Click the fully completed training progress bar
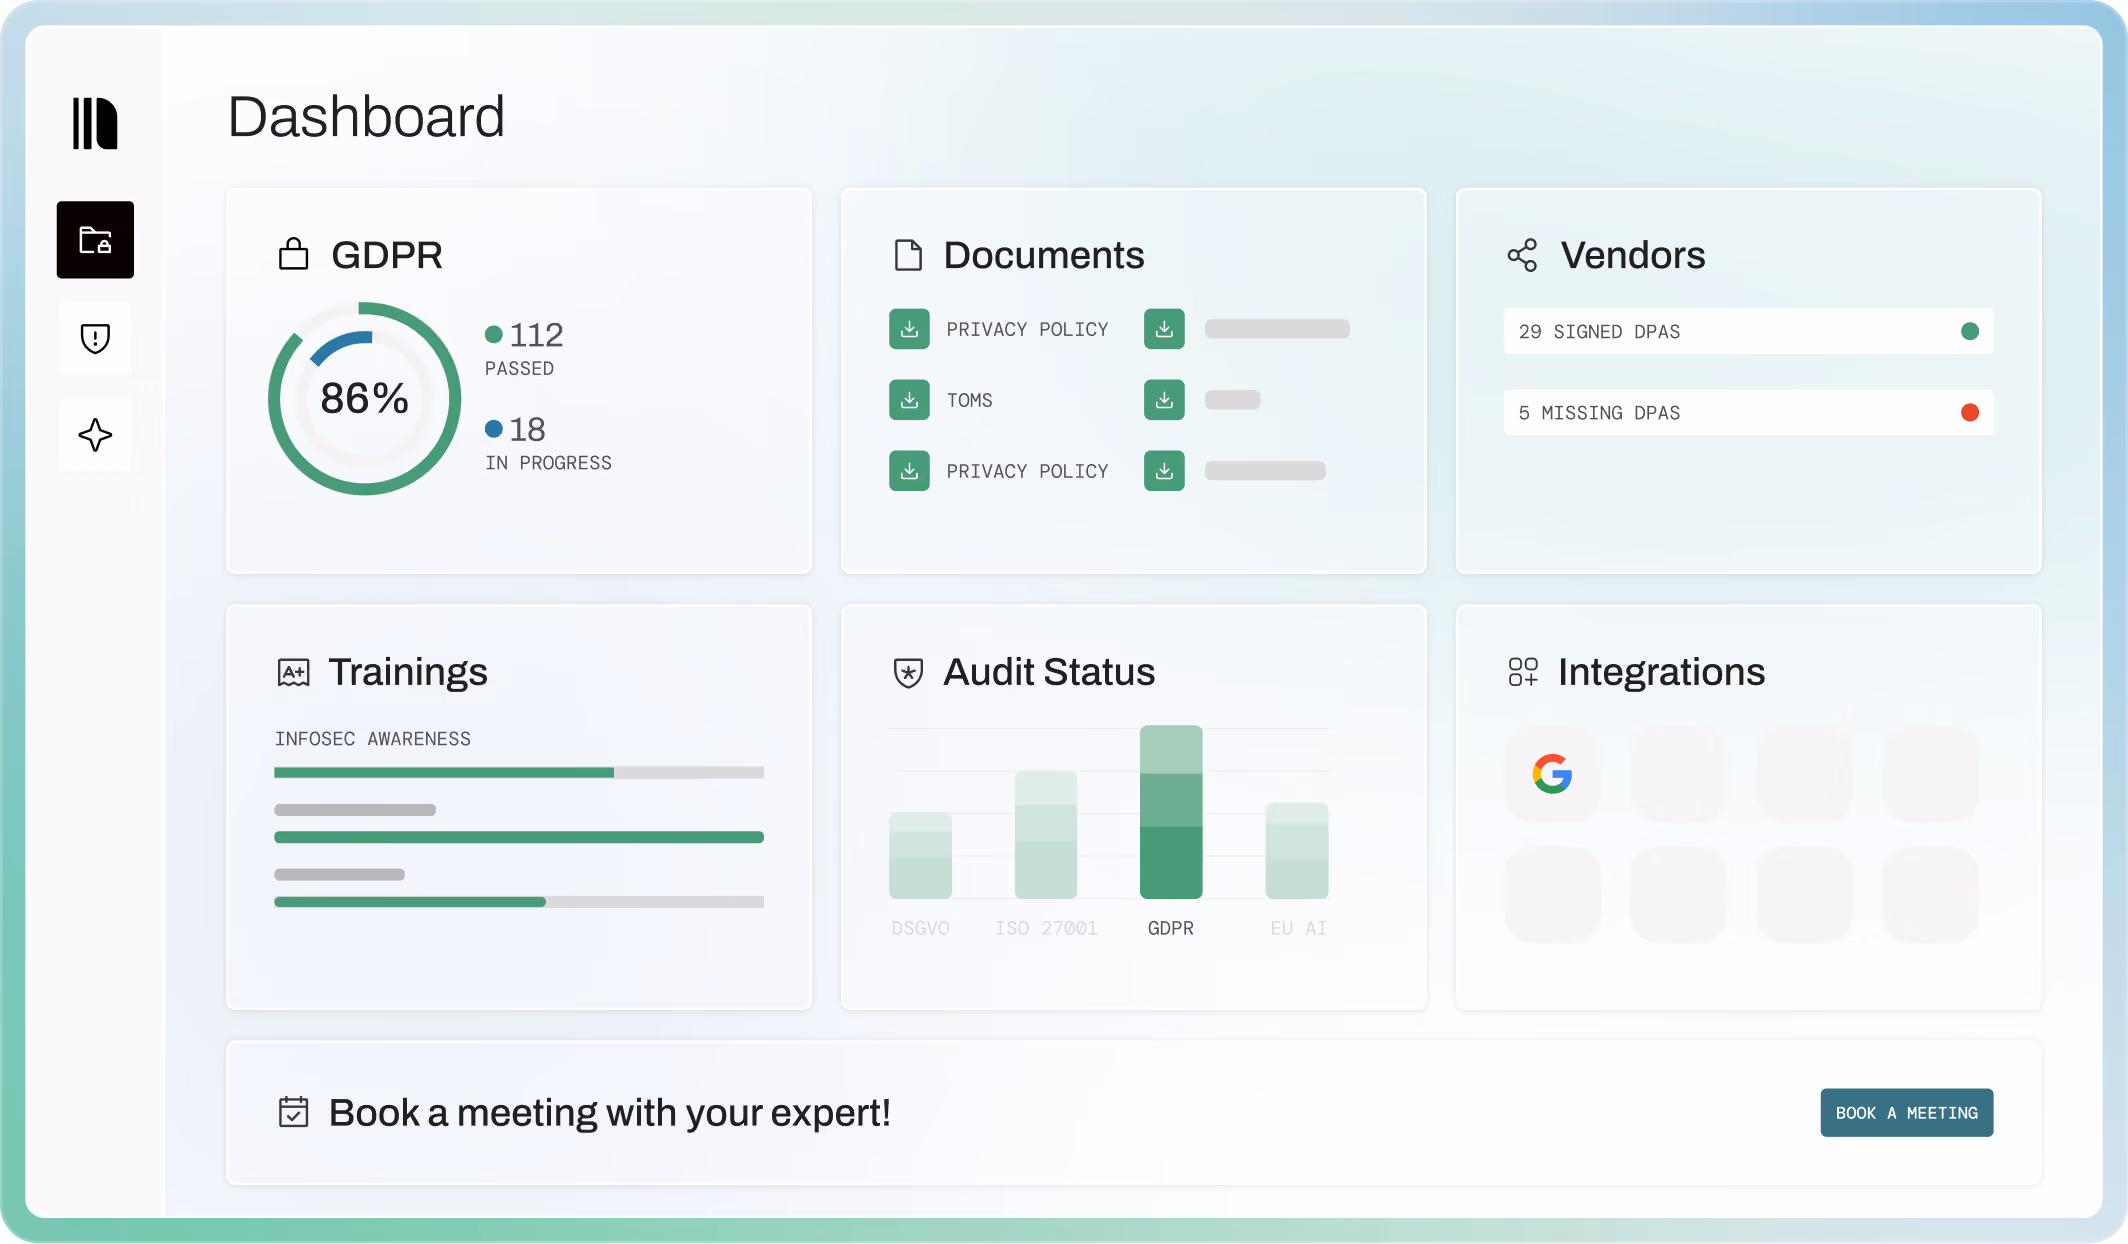This screenshot has width=2128, height=1244. pyautogui.click(x=519, y=837)
